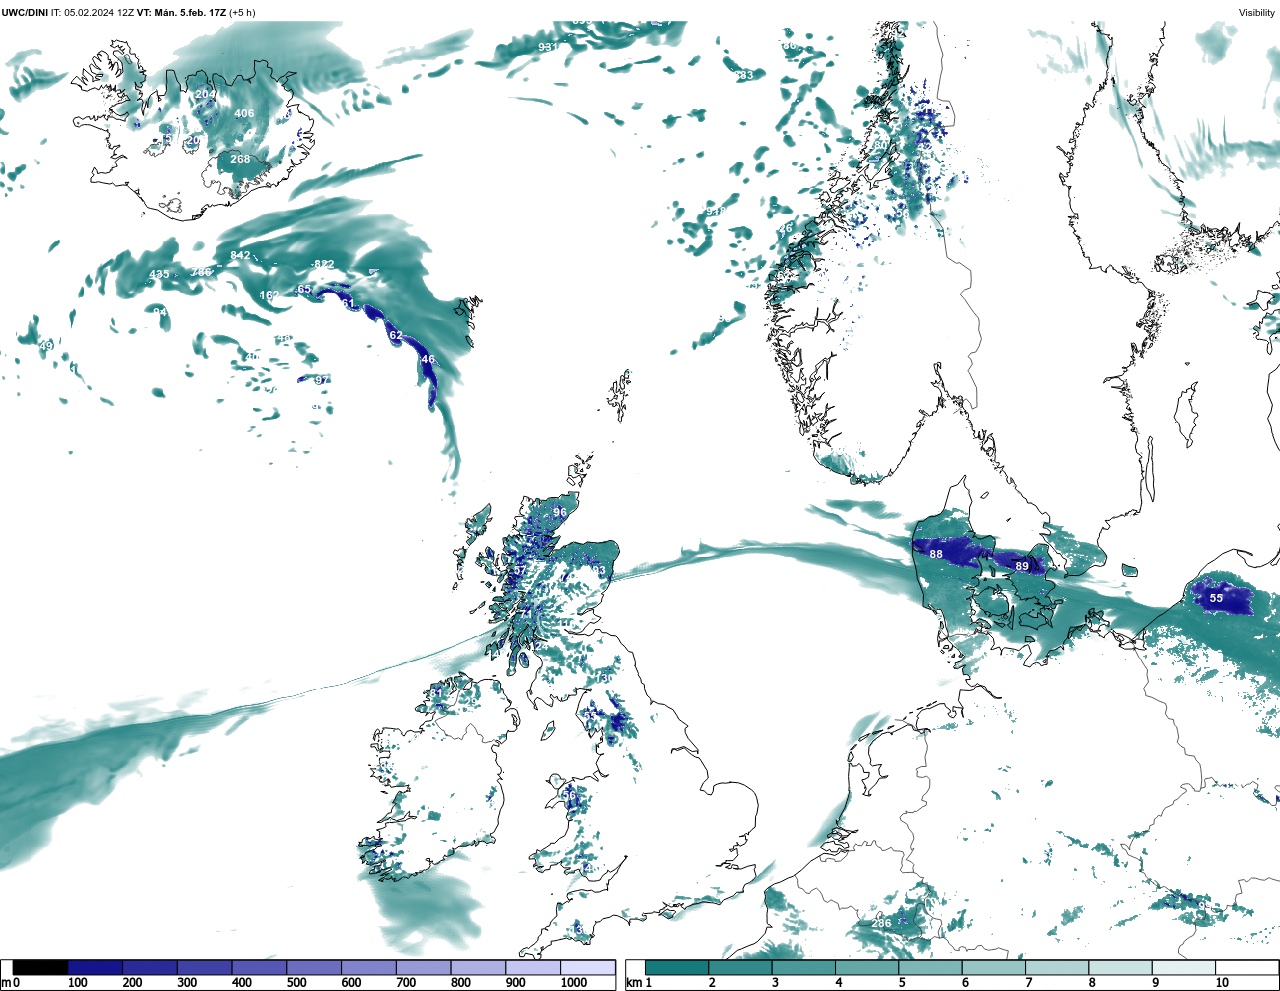Image resolution: width=1280 pixels, height=991 pixels.
Task: Click the '88' visibility value over Jutland
Action: 936,554
